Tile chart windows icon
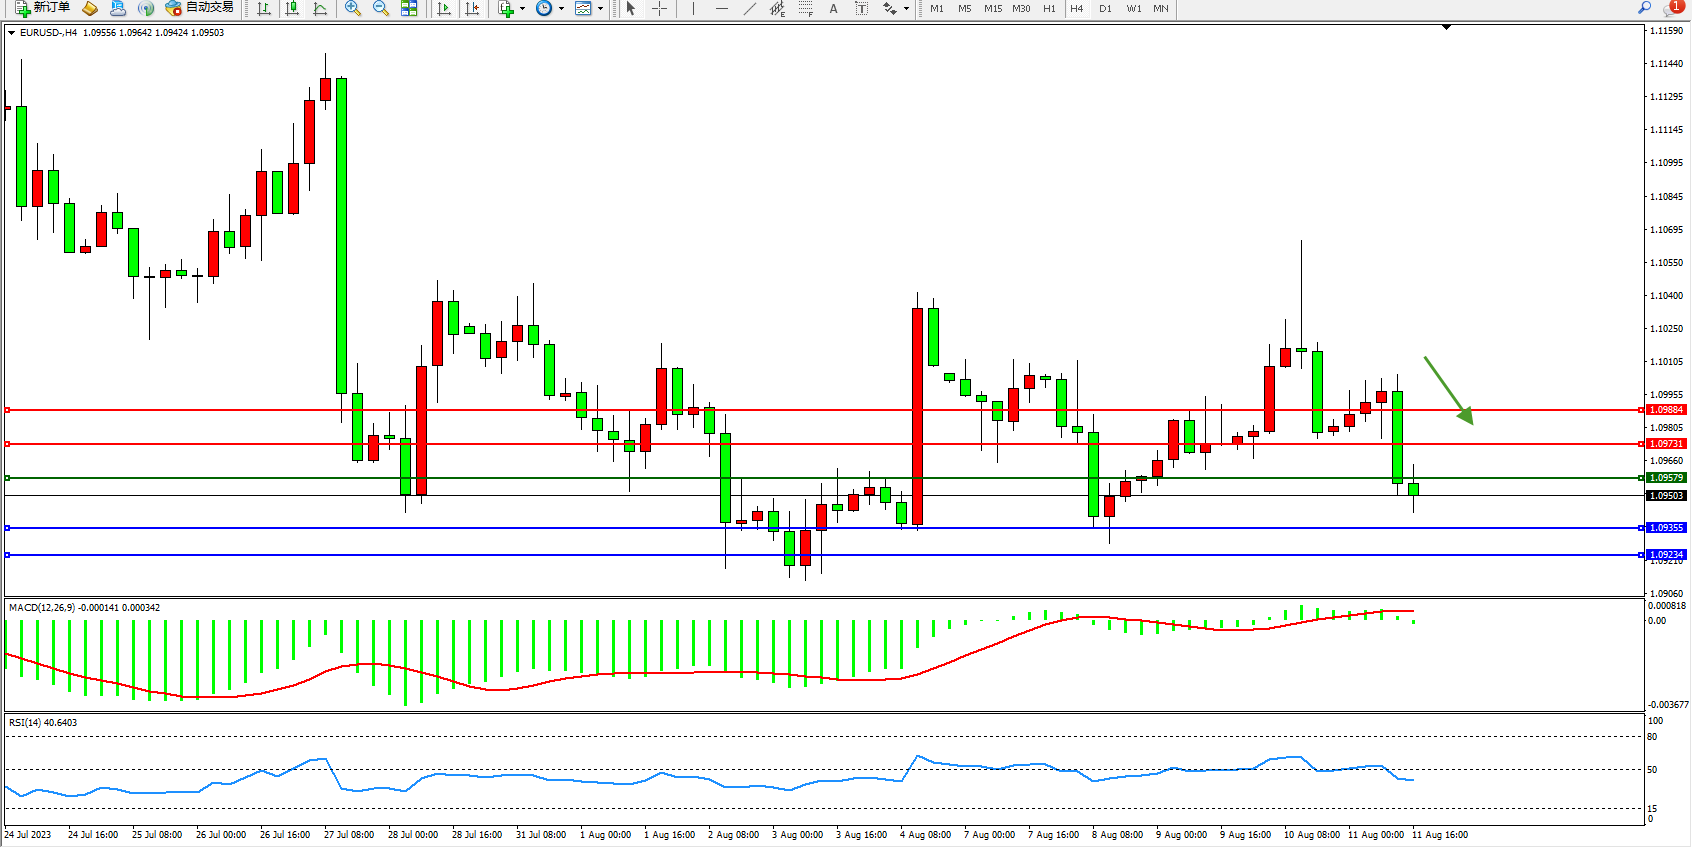 tap(409, 9)
